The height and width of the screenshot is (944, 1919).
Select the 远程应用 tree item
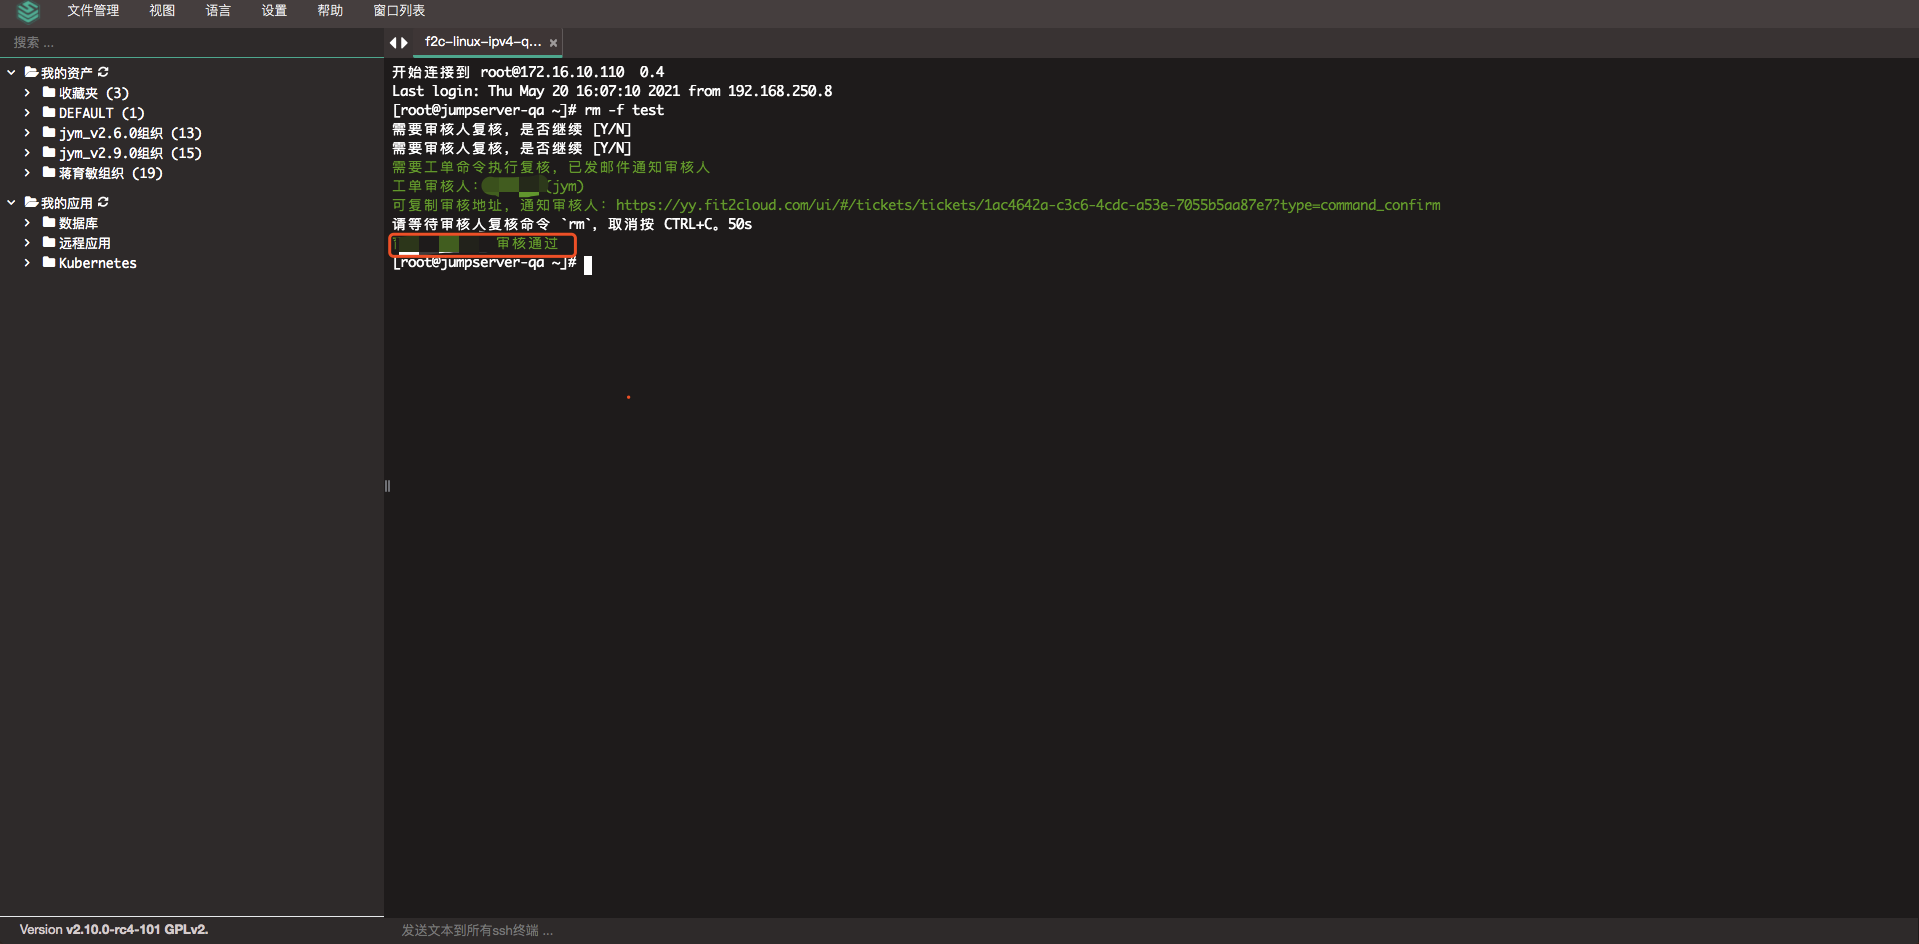point(85,243)
